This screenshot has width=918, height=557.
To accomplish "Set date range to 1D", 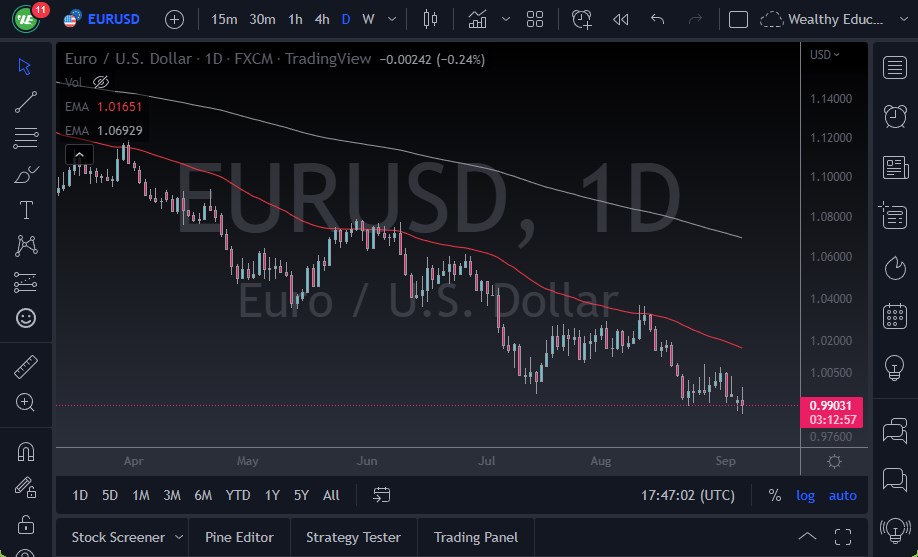I will [80, 496].
